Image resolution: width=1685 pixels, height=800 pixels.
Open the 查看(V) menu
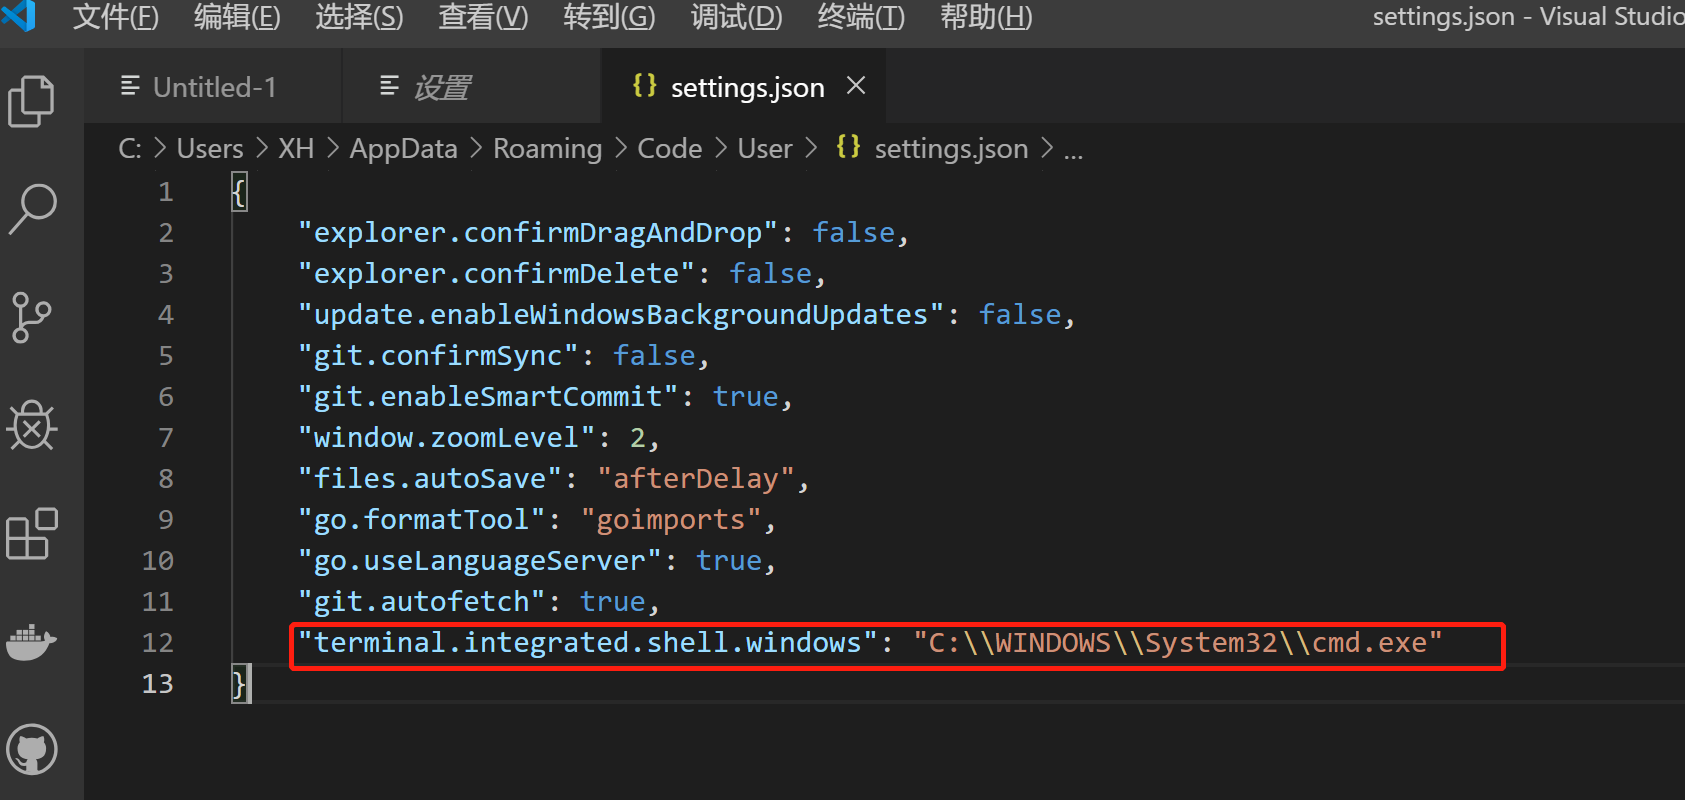[484, 17]
